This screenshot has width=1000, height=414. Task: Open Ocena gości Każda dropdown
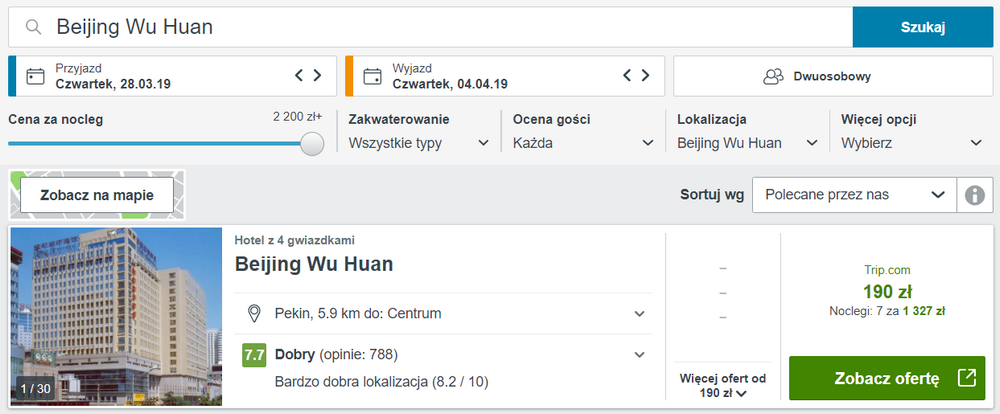coord(584,143)
